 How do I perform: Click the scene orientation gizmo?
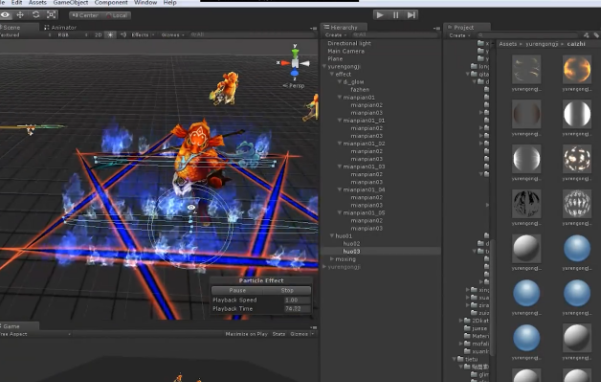(294, 63)
